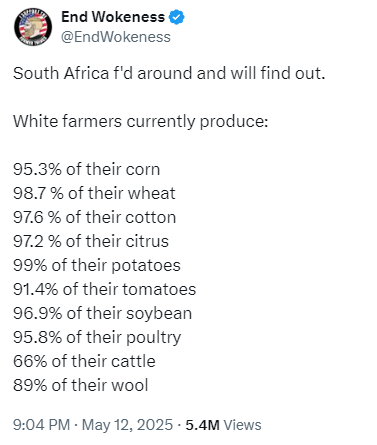This screenshot has height=445, width=377.
Task: Click the 98.7% wheat line
Action: pyautogui.click(x=94, y=193)
